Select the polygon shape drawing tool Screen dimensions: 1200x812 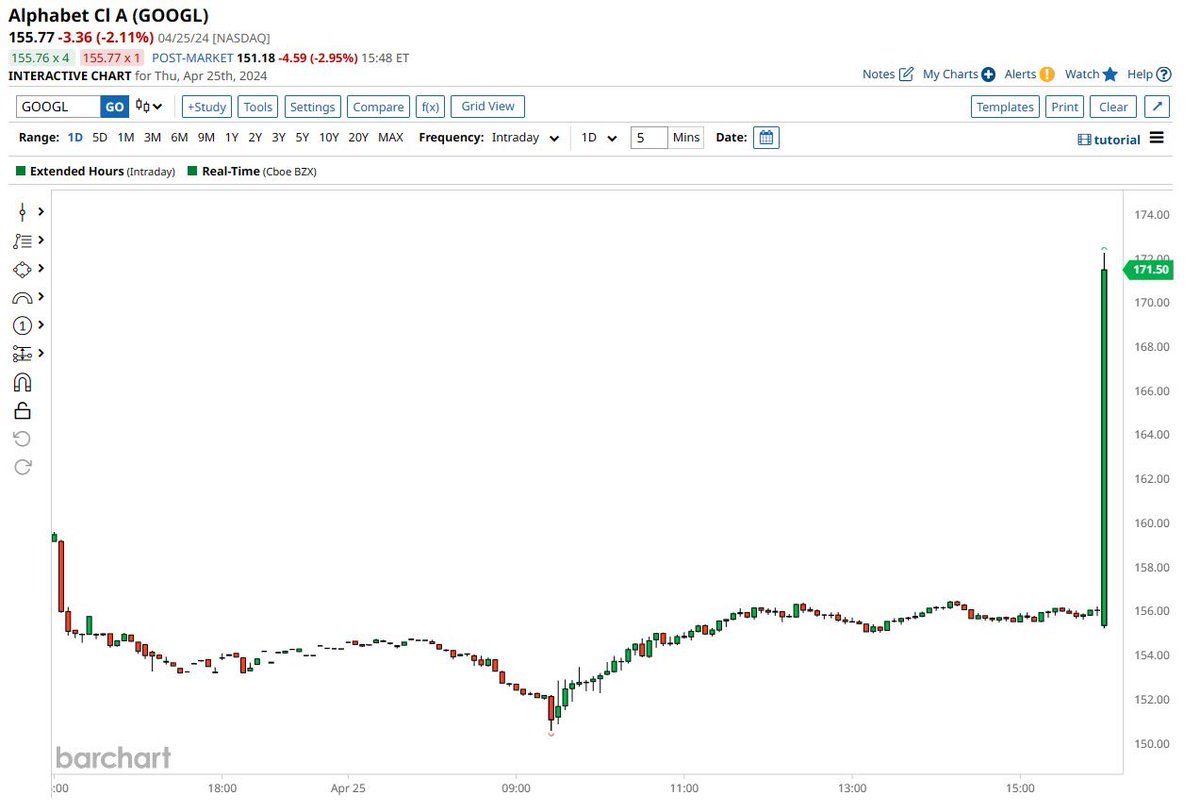coord(22,269)
